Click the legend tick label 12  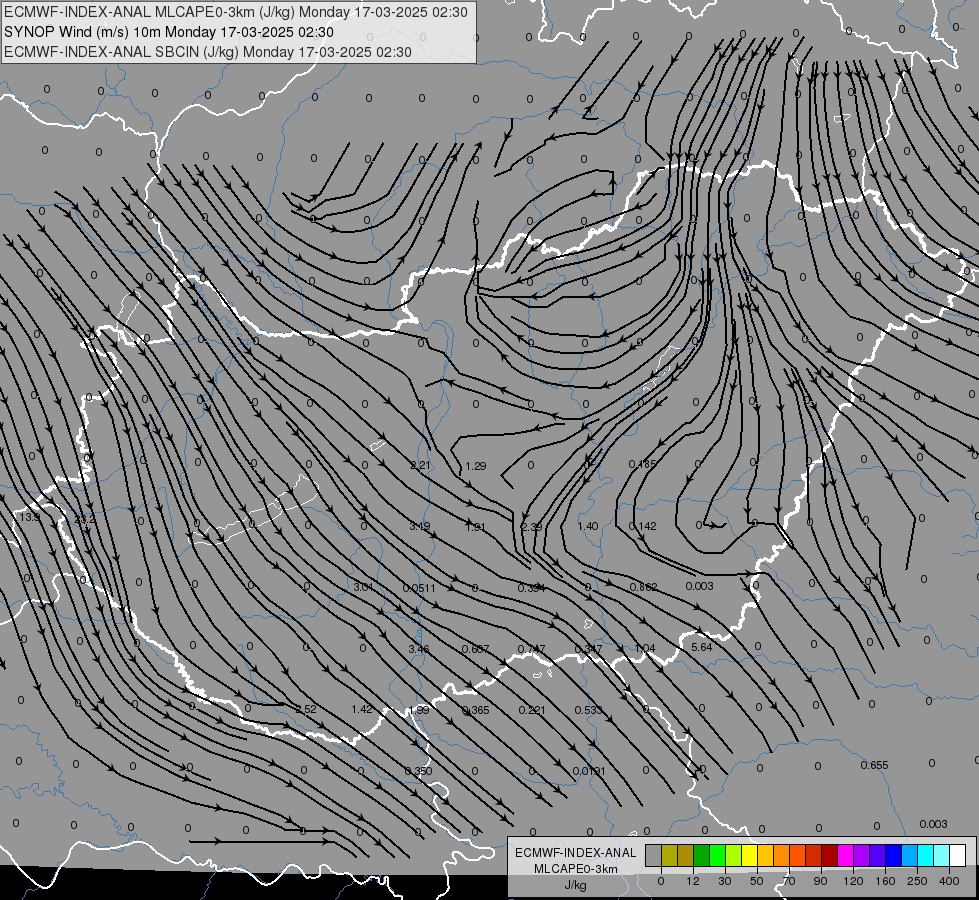(693, 881)
